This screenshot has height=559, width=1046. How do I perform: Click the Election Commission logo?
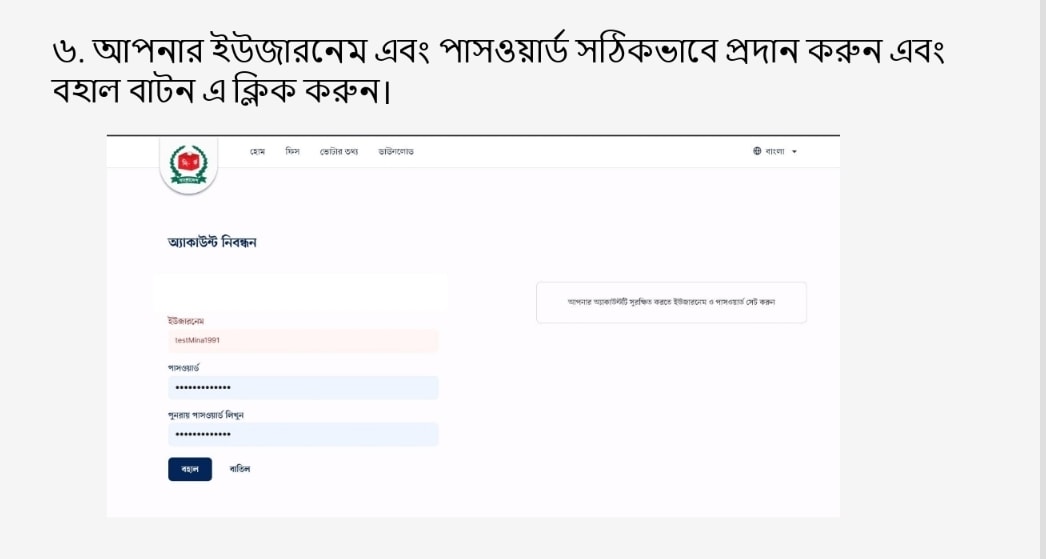click(188, 164)
